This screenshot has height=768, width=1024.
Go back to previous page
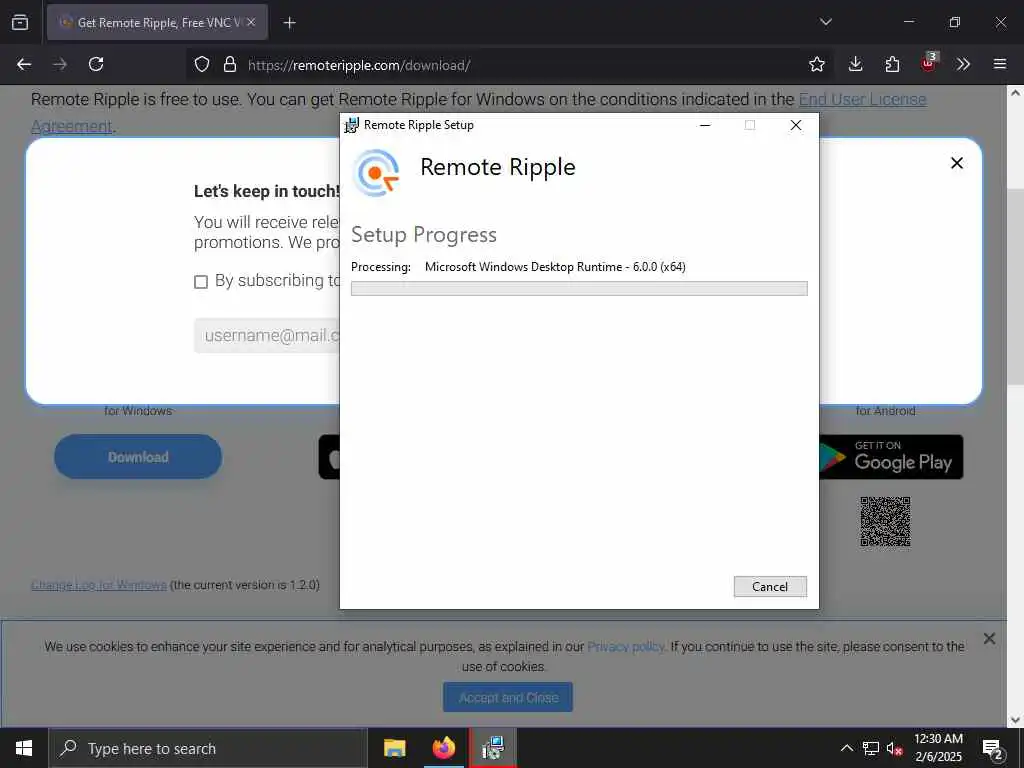(x=24, y=64)
